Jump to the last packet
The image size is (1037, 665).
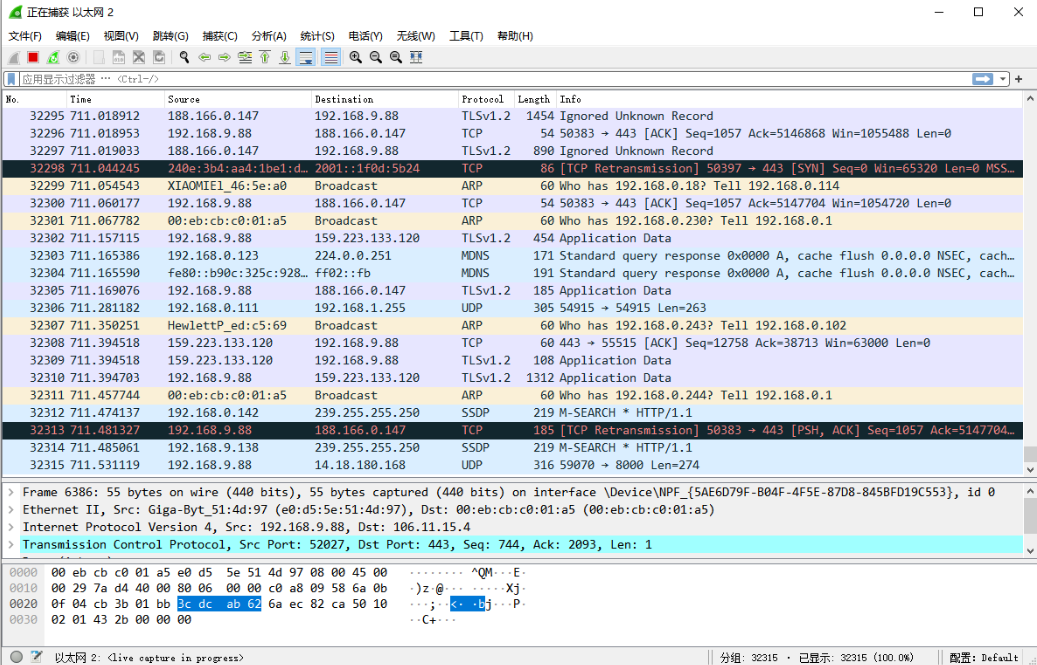point(284,58)
